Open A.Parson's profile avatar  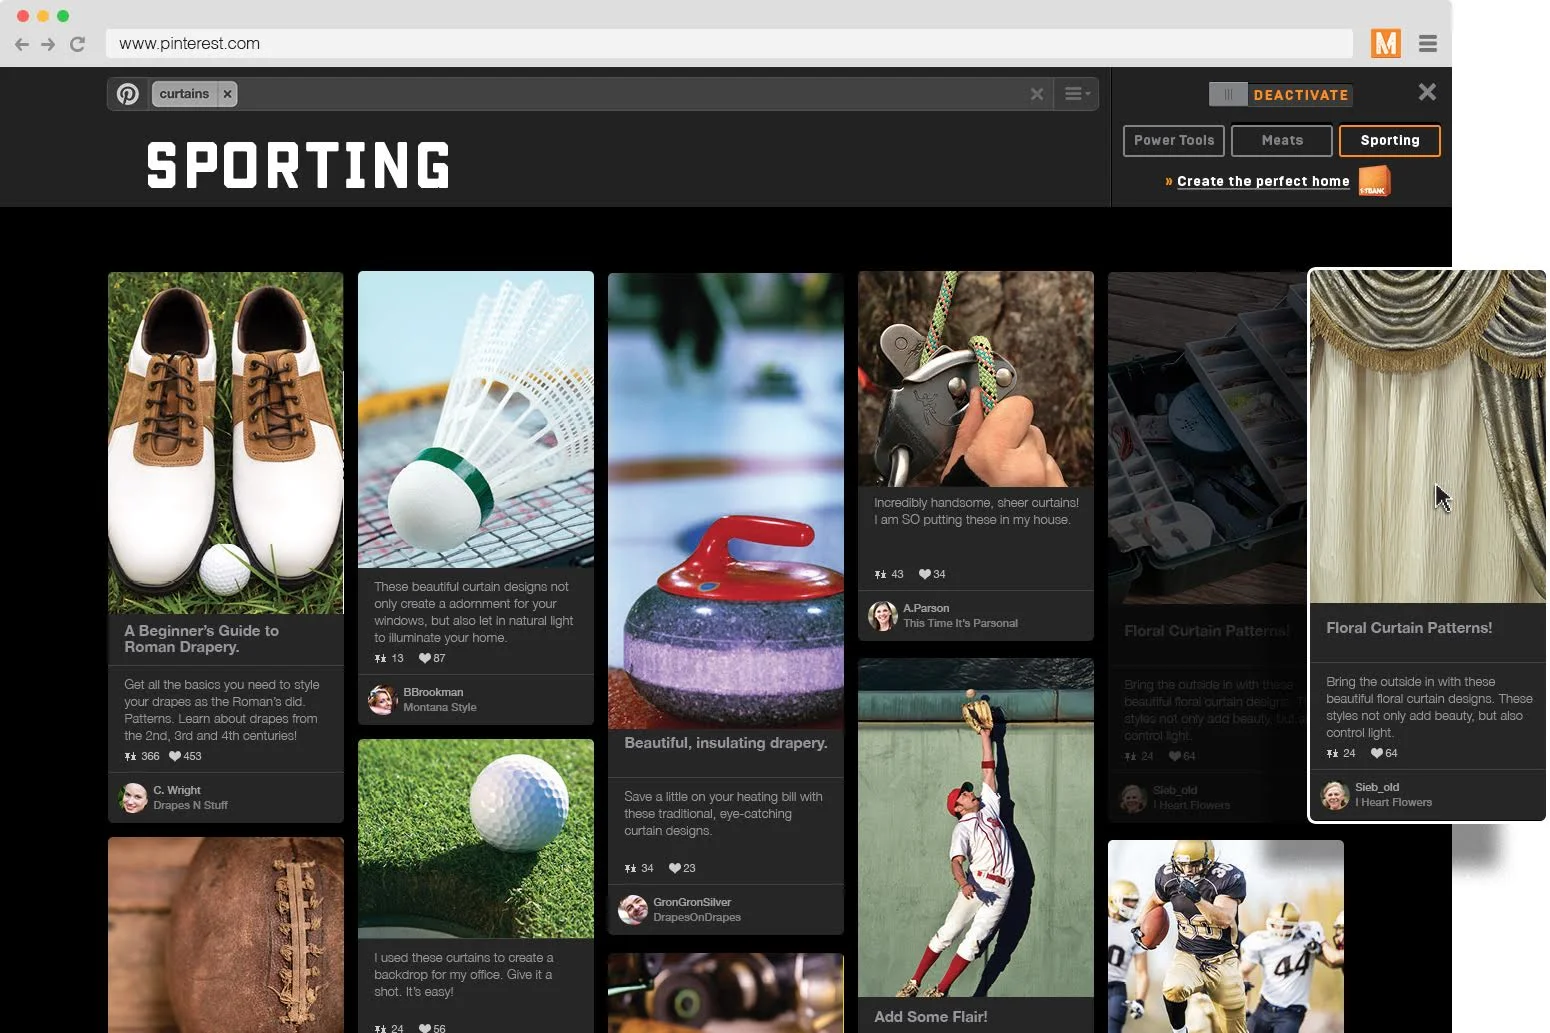click(x=883, y=616)
